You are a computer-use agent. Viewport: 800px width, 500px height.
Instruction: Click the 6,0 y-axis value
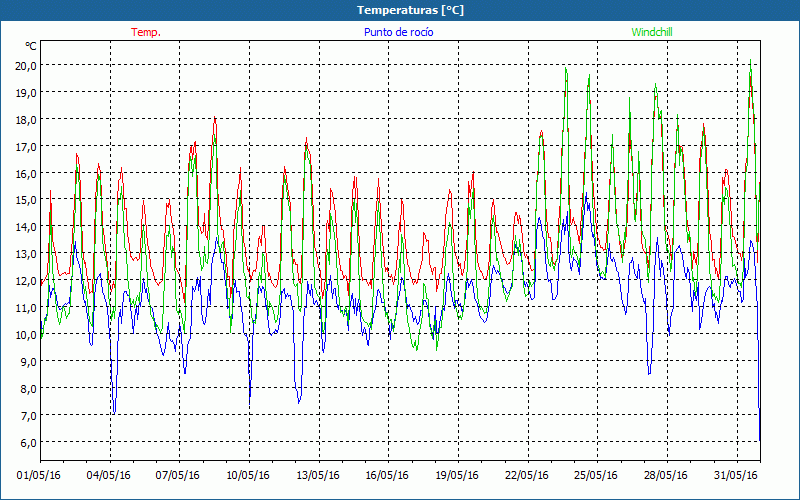coord(28,443)
